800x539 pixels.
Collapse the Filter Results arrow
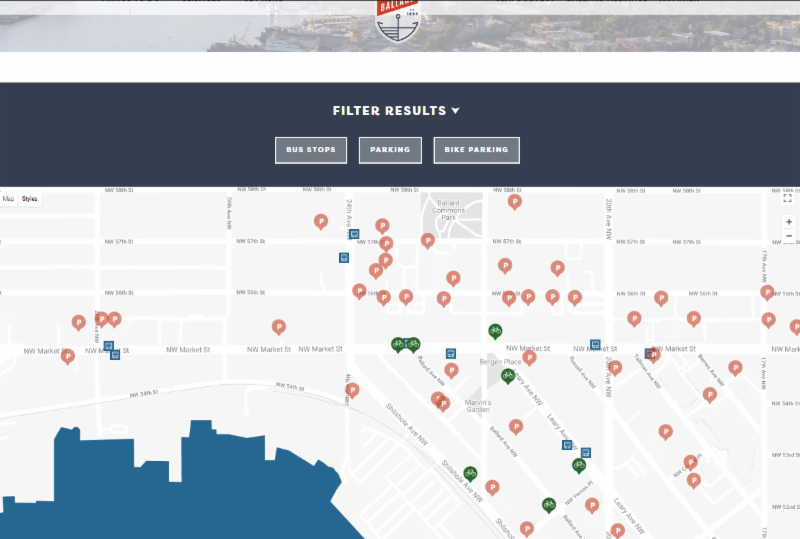[x=456, y=111]
